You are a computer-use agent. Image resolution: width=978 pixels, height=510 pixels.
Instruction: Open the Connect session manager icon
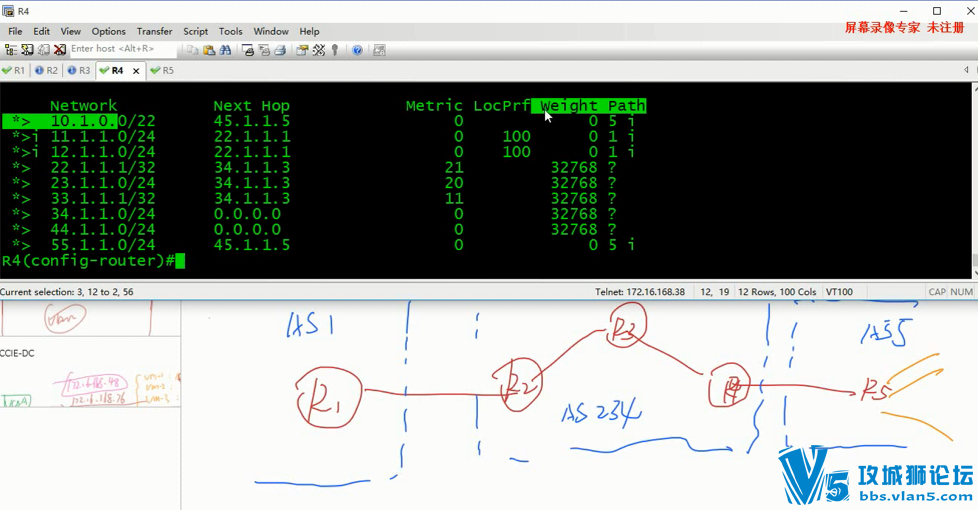pos(11,50)
